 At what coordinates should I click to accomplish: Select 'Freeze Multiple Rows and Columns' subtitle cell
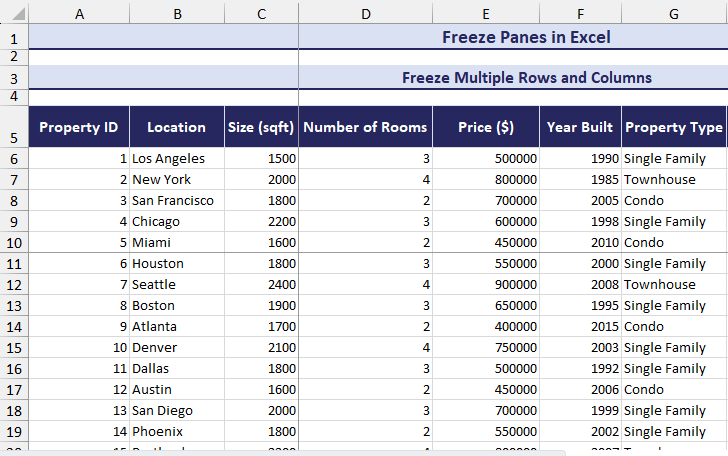click(x=526, y=77)
